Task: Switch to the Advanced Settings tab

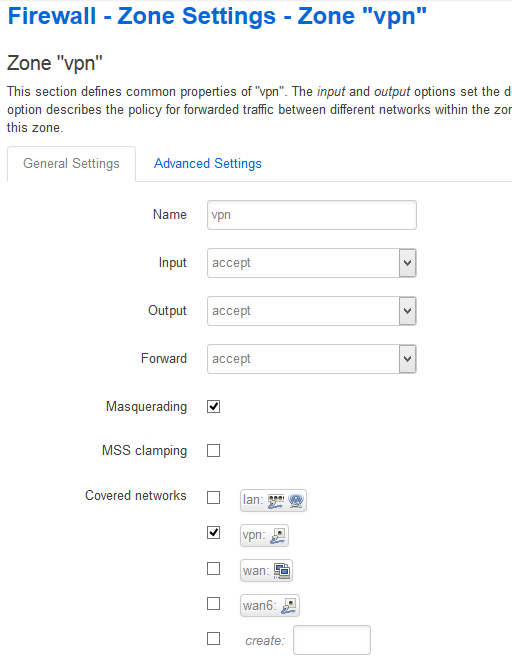Action: tap(208, 163)
